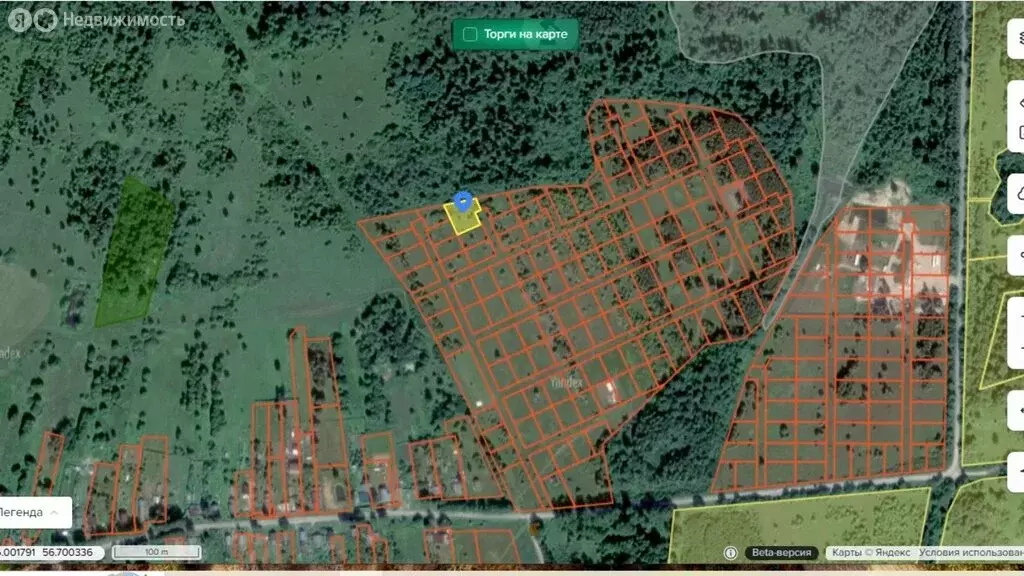Viewport: 1024px width, 576px height.
Task: Click the "Торги на карте" label text
Action: point(526,35)
